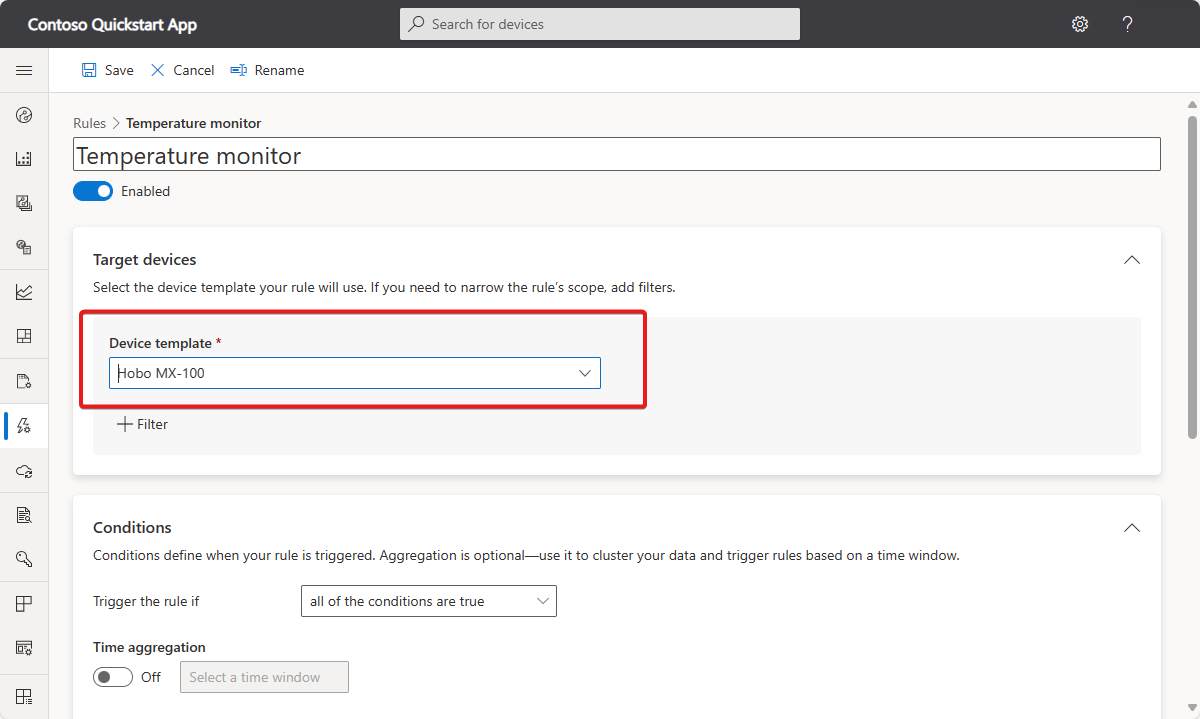1200x719 pixels.
Task: Save the Temperature monitor rule
Action: click(x=106, y=70)
